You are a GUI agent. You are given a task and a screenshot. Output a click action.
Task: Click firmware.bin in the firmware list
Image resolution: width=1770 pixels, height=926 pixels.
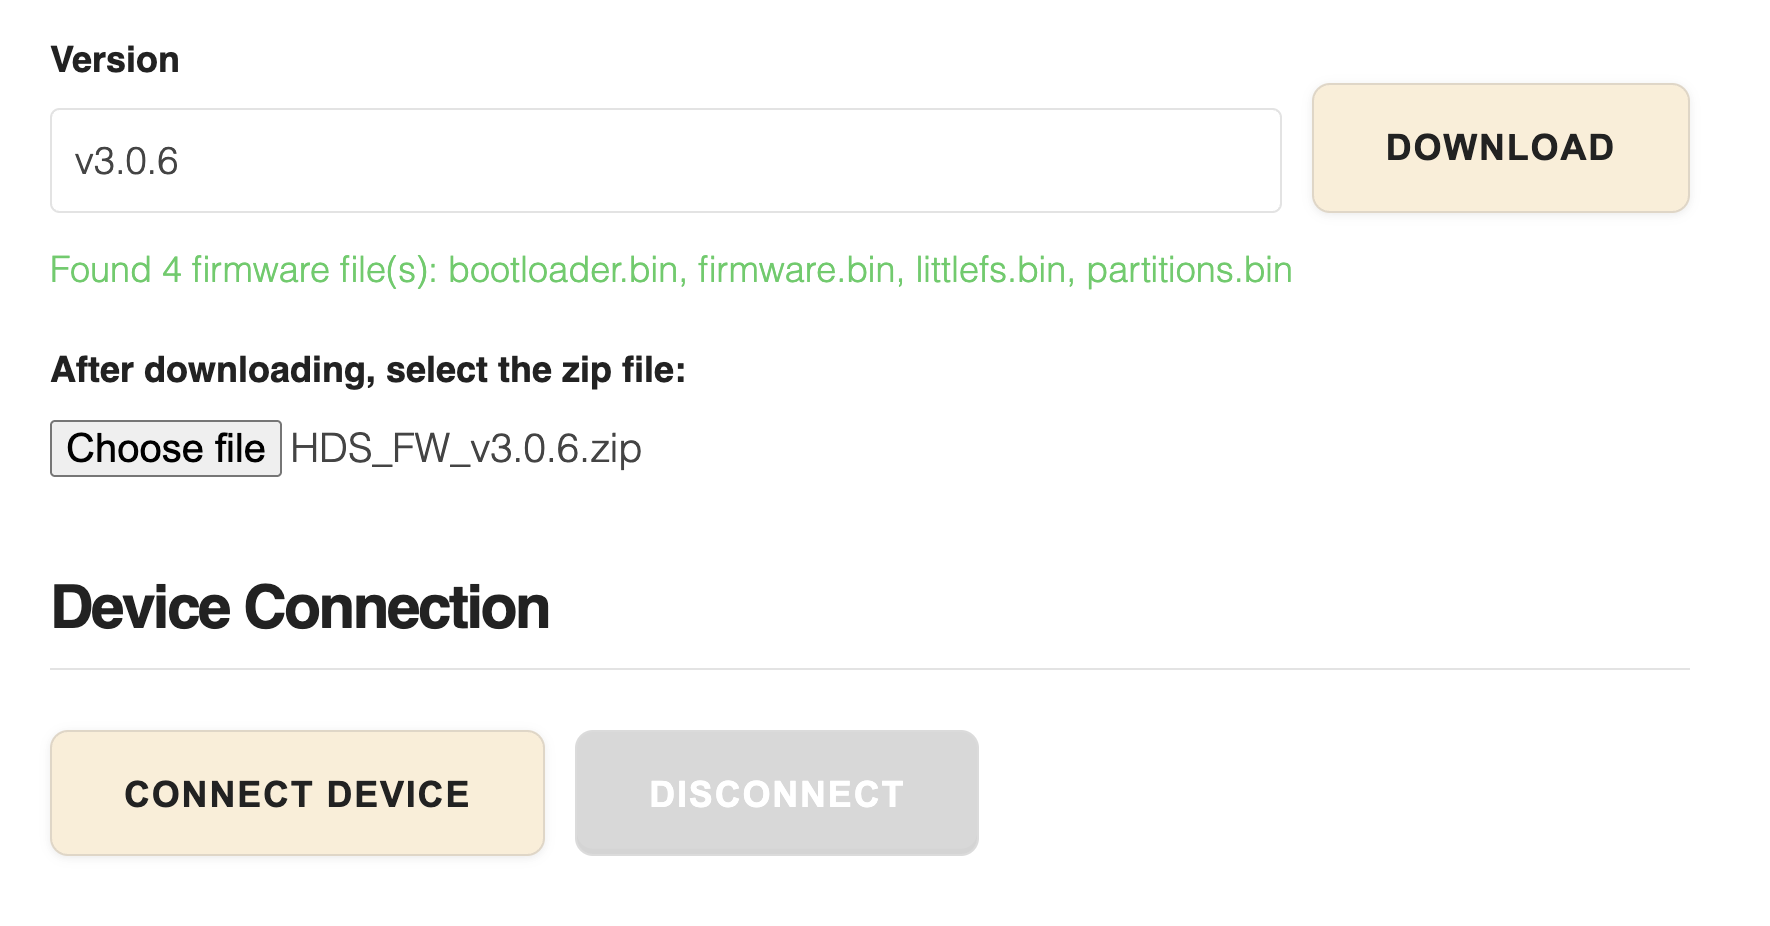point(796,270)
